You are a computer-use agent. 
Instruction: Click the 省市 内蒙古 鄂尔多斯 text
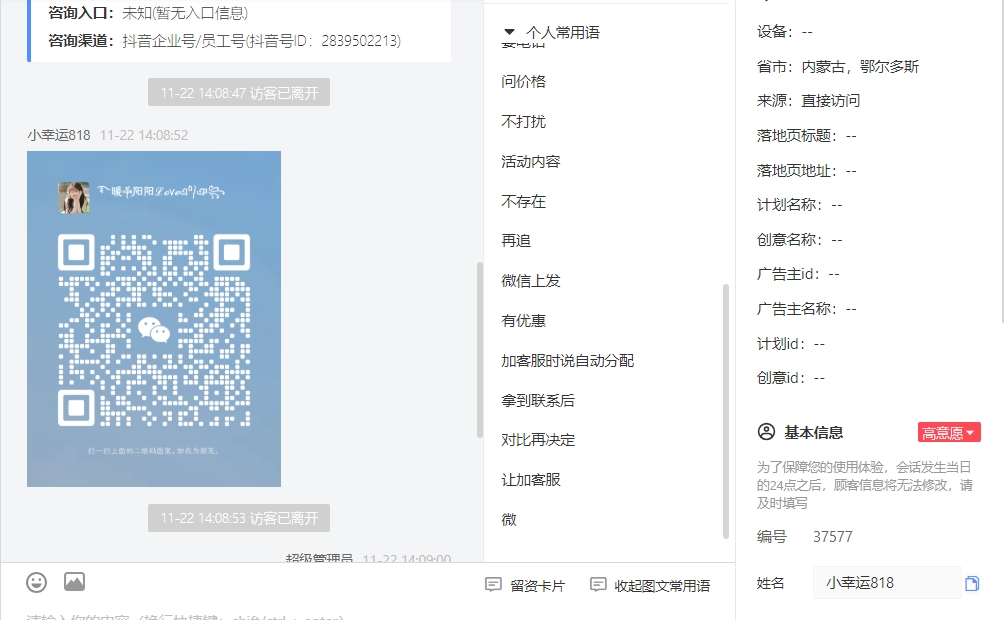click(x=838, y=67)
